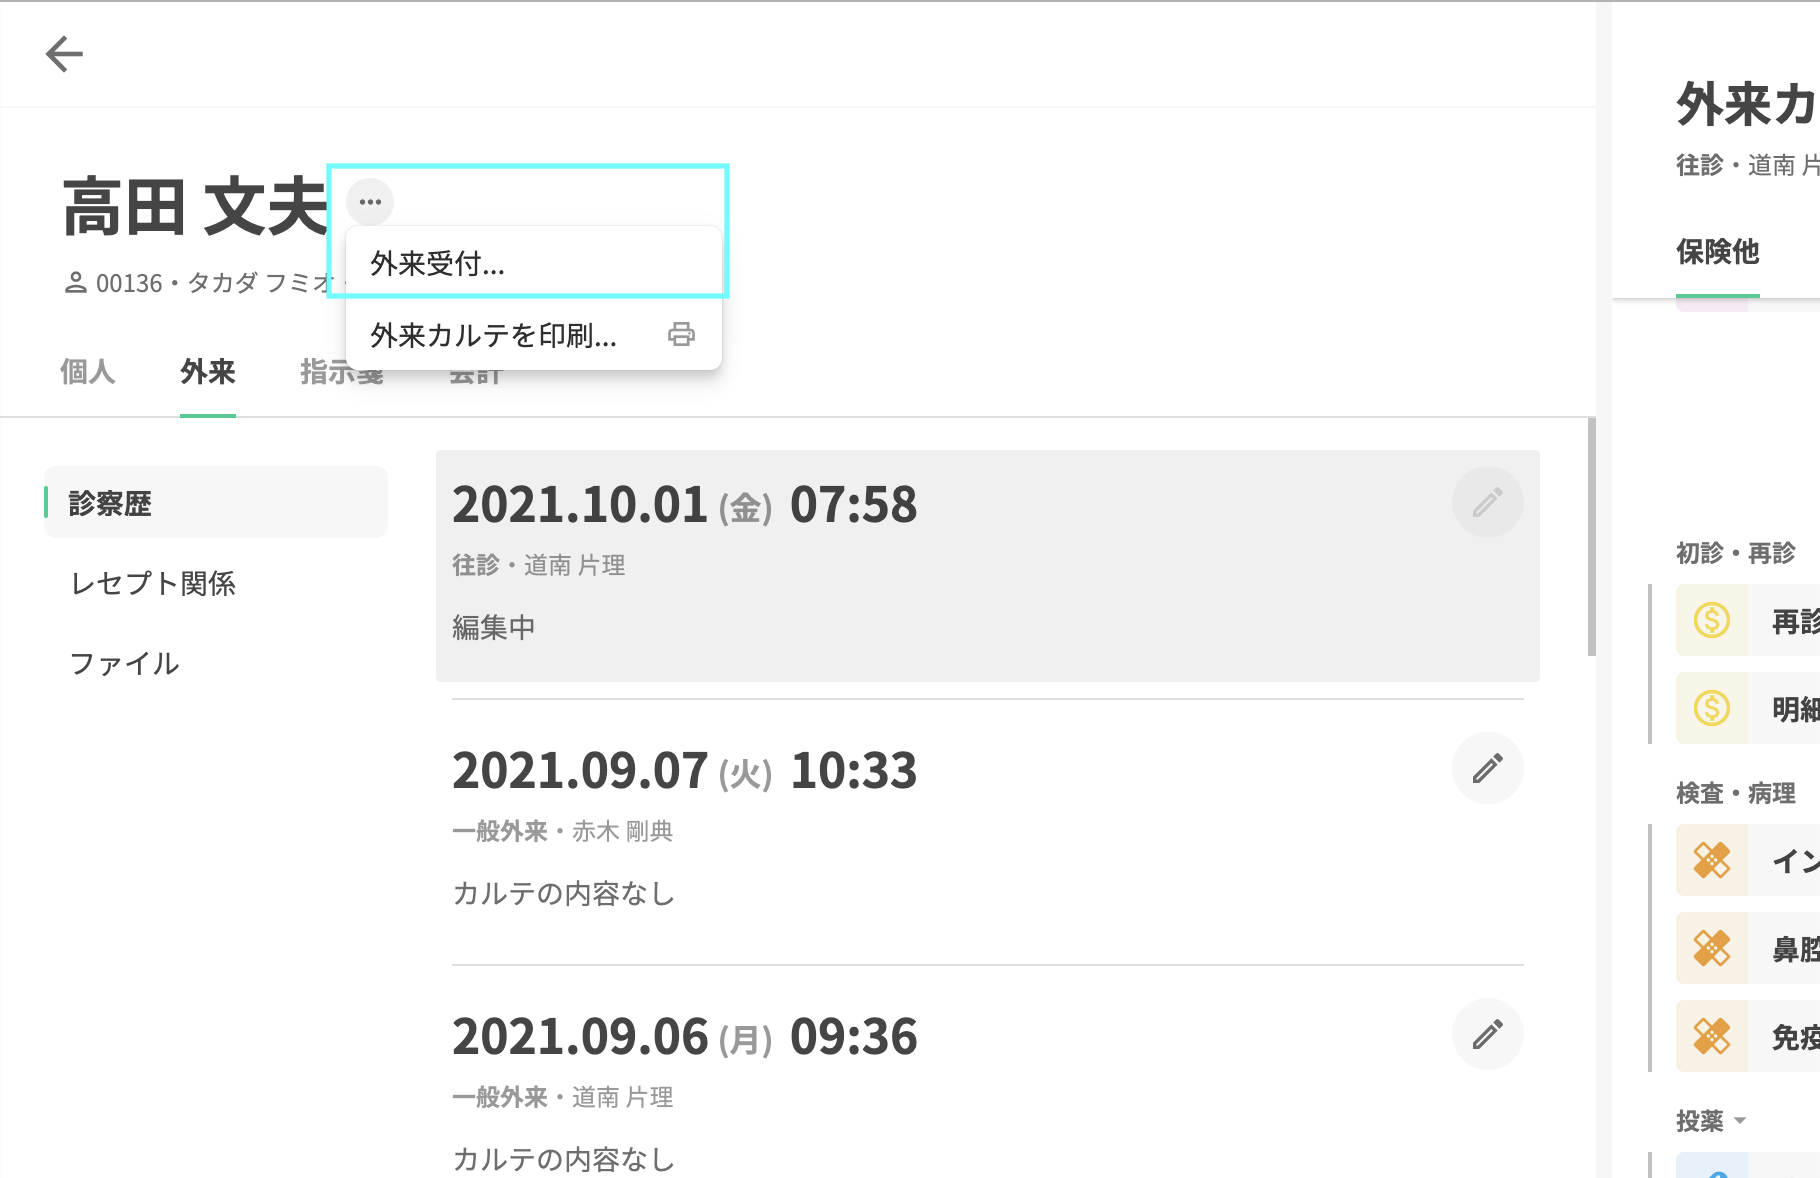Open ファイル section in the sidebar
The height and width of the screenshot is (1178, 1820).
point(125,664)
